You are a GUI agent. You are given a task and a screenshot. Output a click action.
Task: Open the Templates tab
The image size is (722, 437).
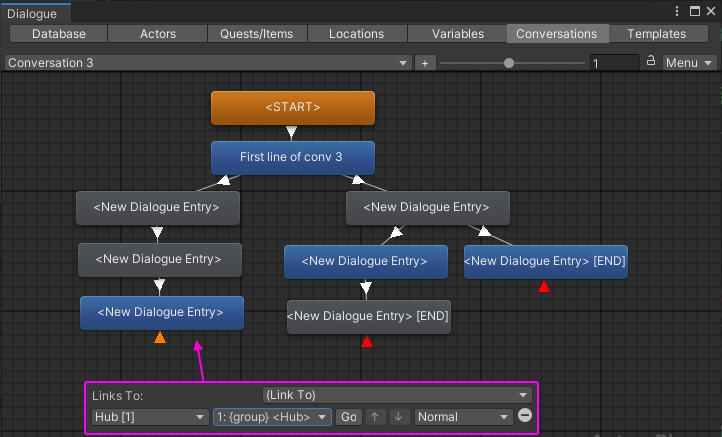(x=657, y=34)
